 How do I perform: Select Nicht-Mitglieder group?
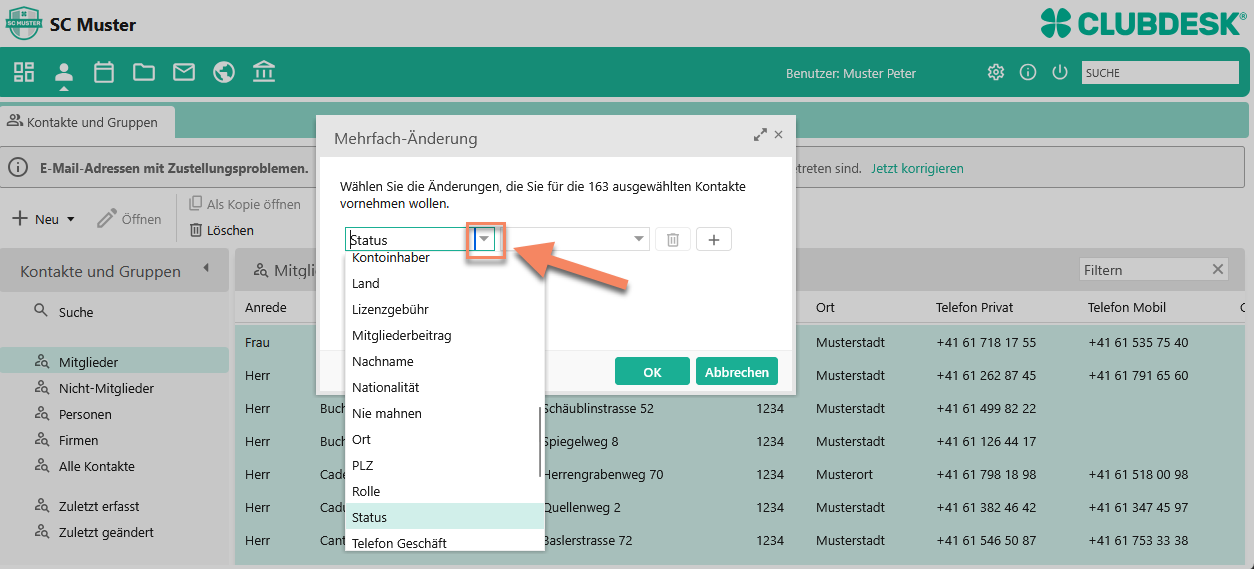pos(106,388)
